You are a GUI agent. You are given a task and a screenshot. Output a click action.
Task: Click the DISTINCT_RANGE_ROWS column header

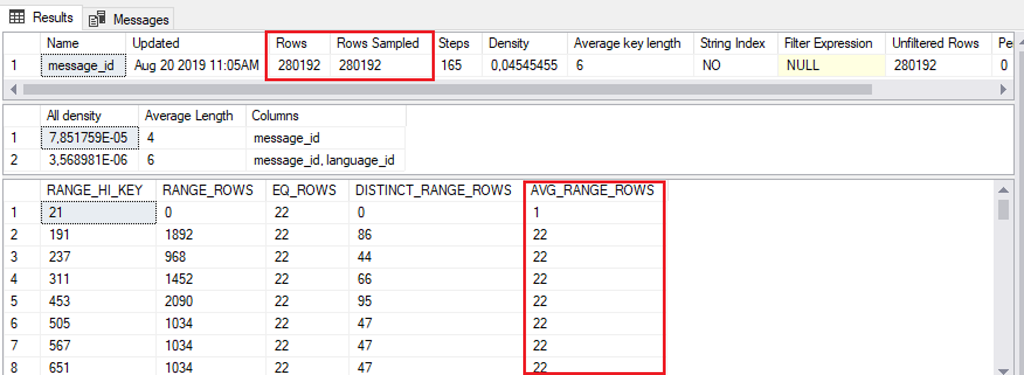[x=437, y=190]
